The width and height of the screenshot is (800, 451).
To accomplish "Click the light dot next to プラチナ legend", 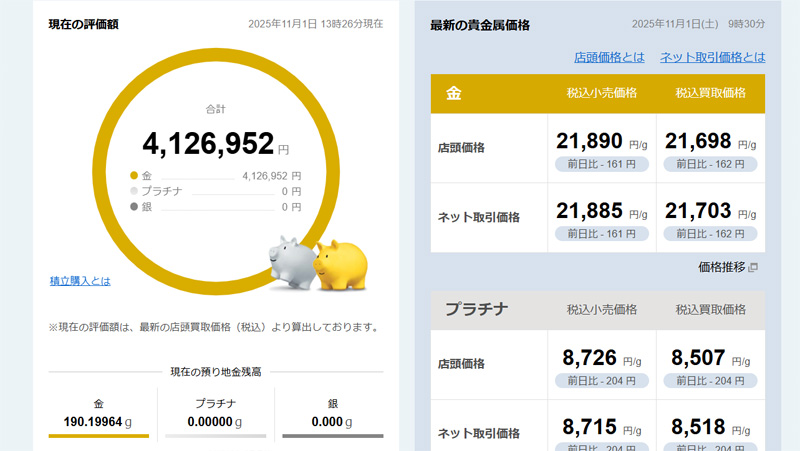I will 134,191.
